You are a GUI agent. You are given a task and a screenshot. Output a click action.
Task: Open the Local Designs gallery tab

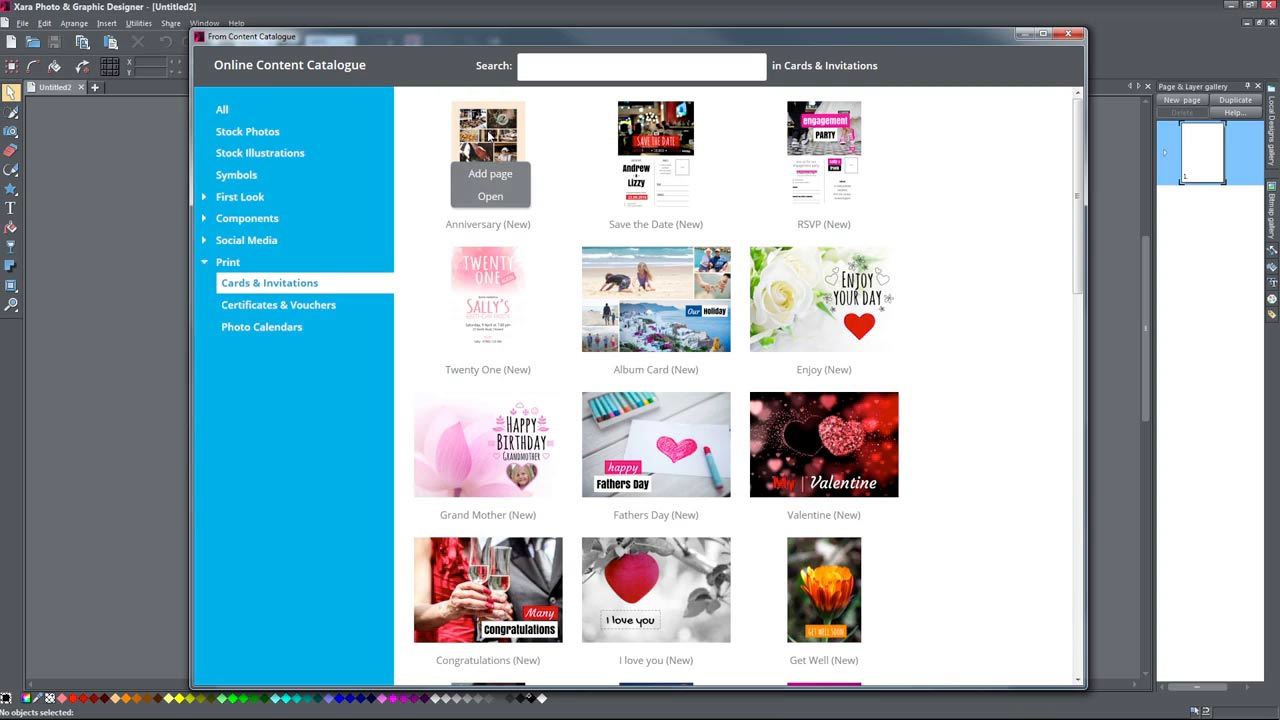click(1272, 130)
